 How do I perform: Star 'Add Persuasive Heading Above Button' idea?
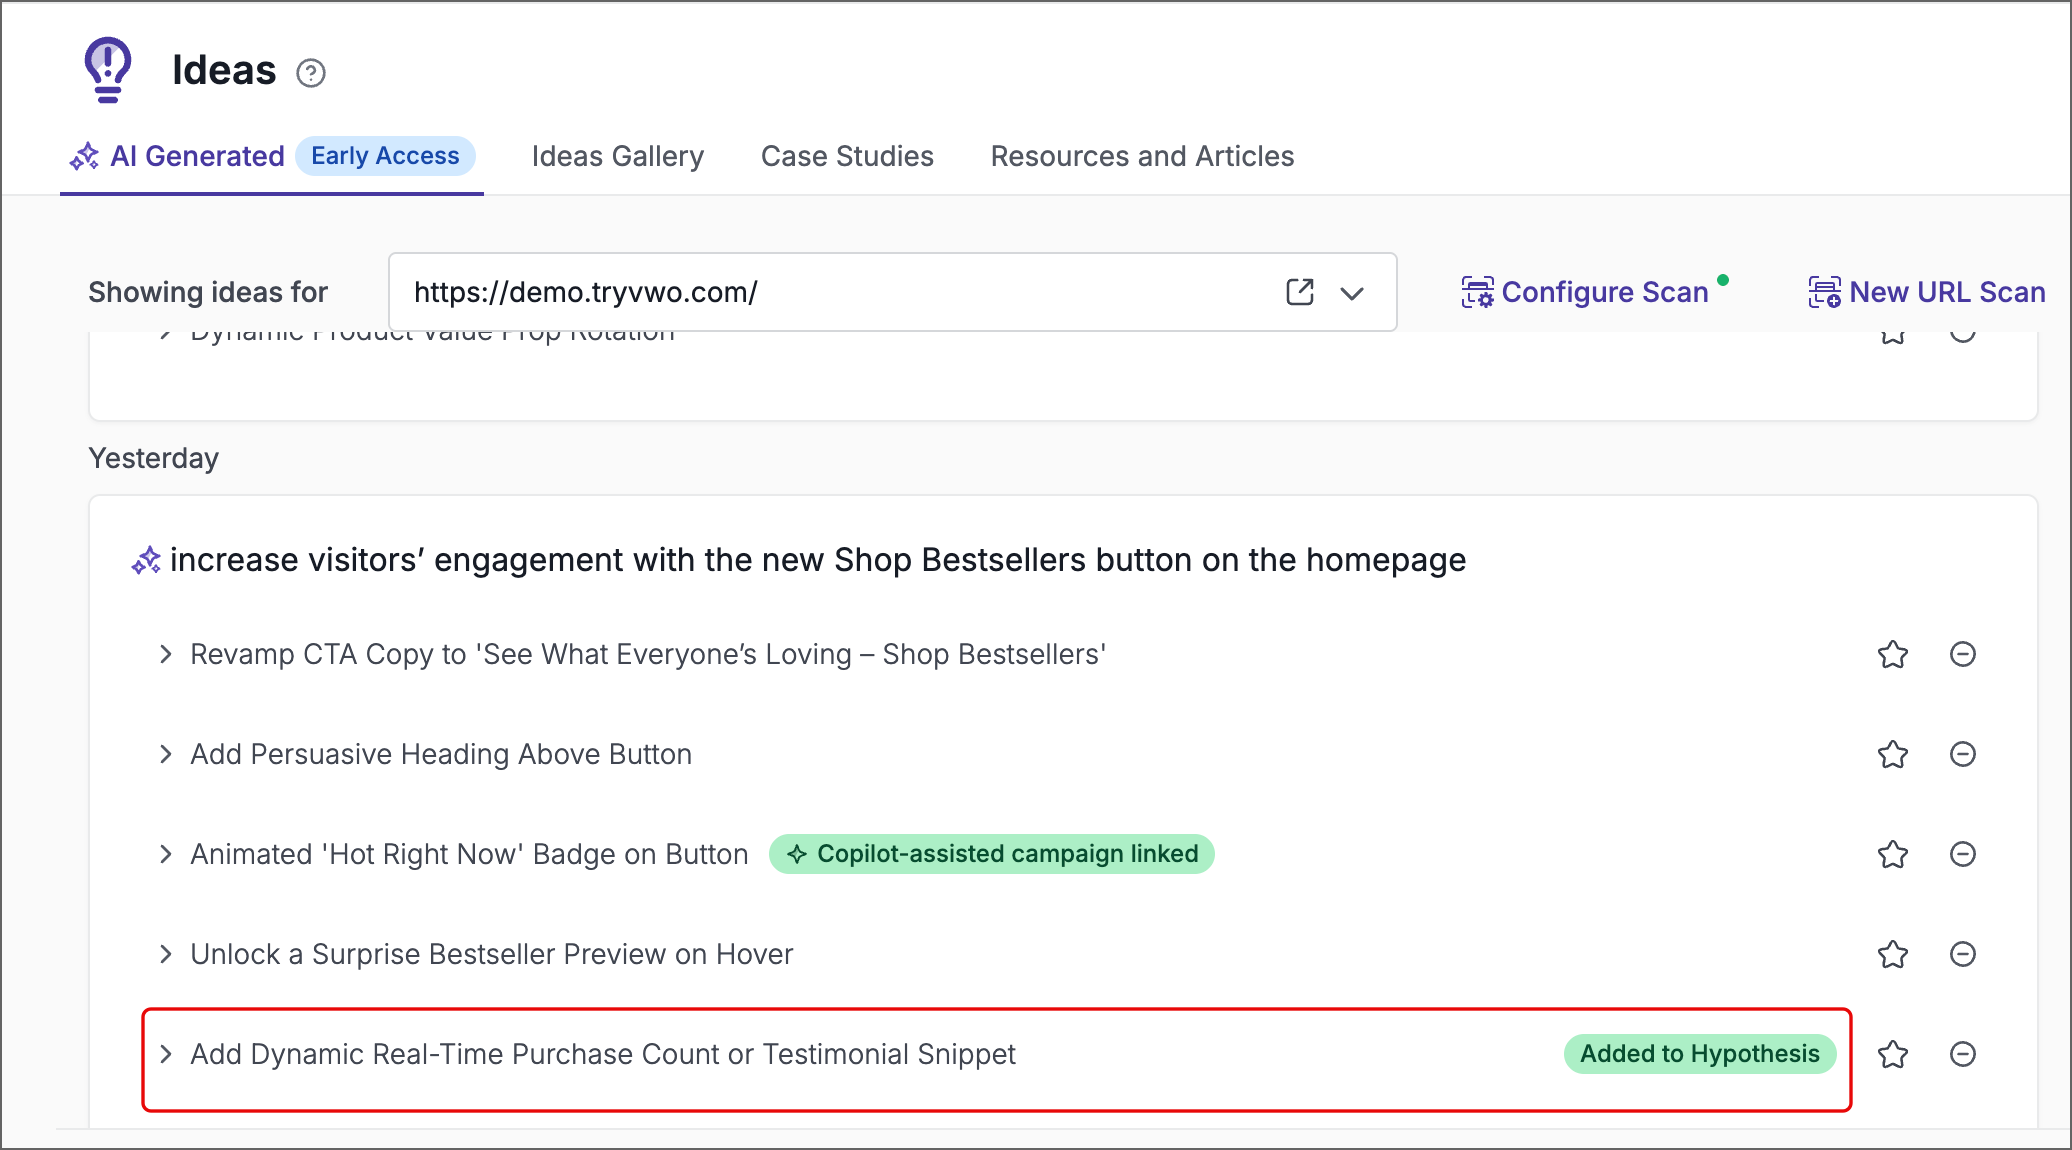click(x=1893, y=754)
